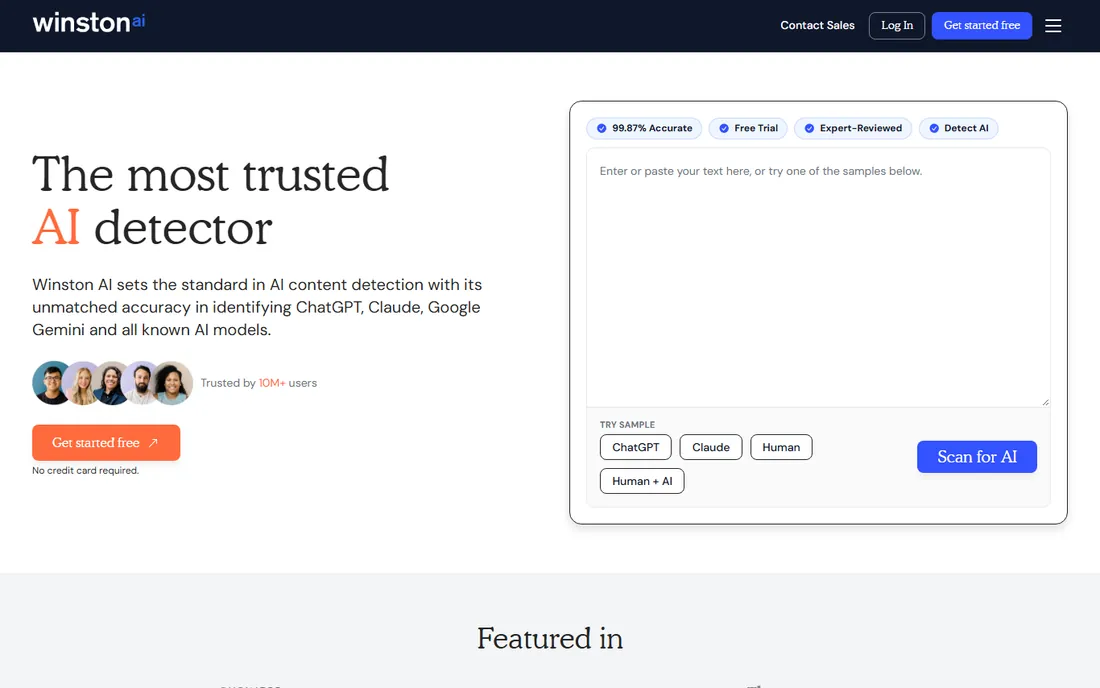Click into the text entry area
The width and height of the screenshot is (1100, 688).
click(x=818, y=277)
